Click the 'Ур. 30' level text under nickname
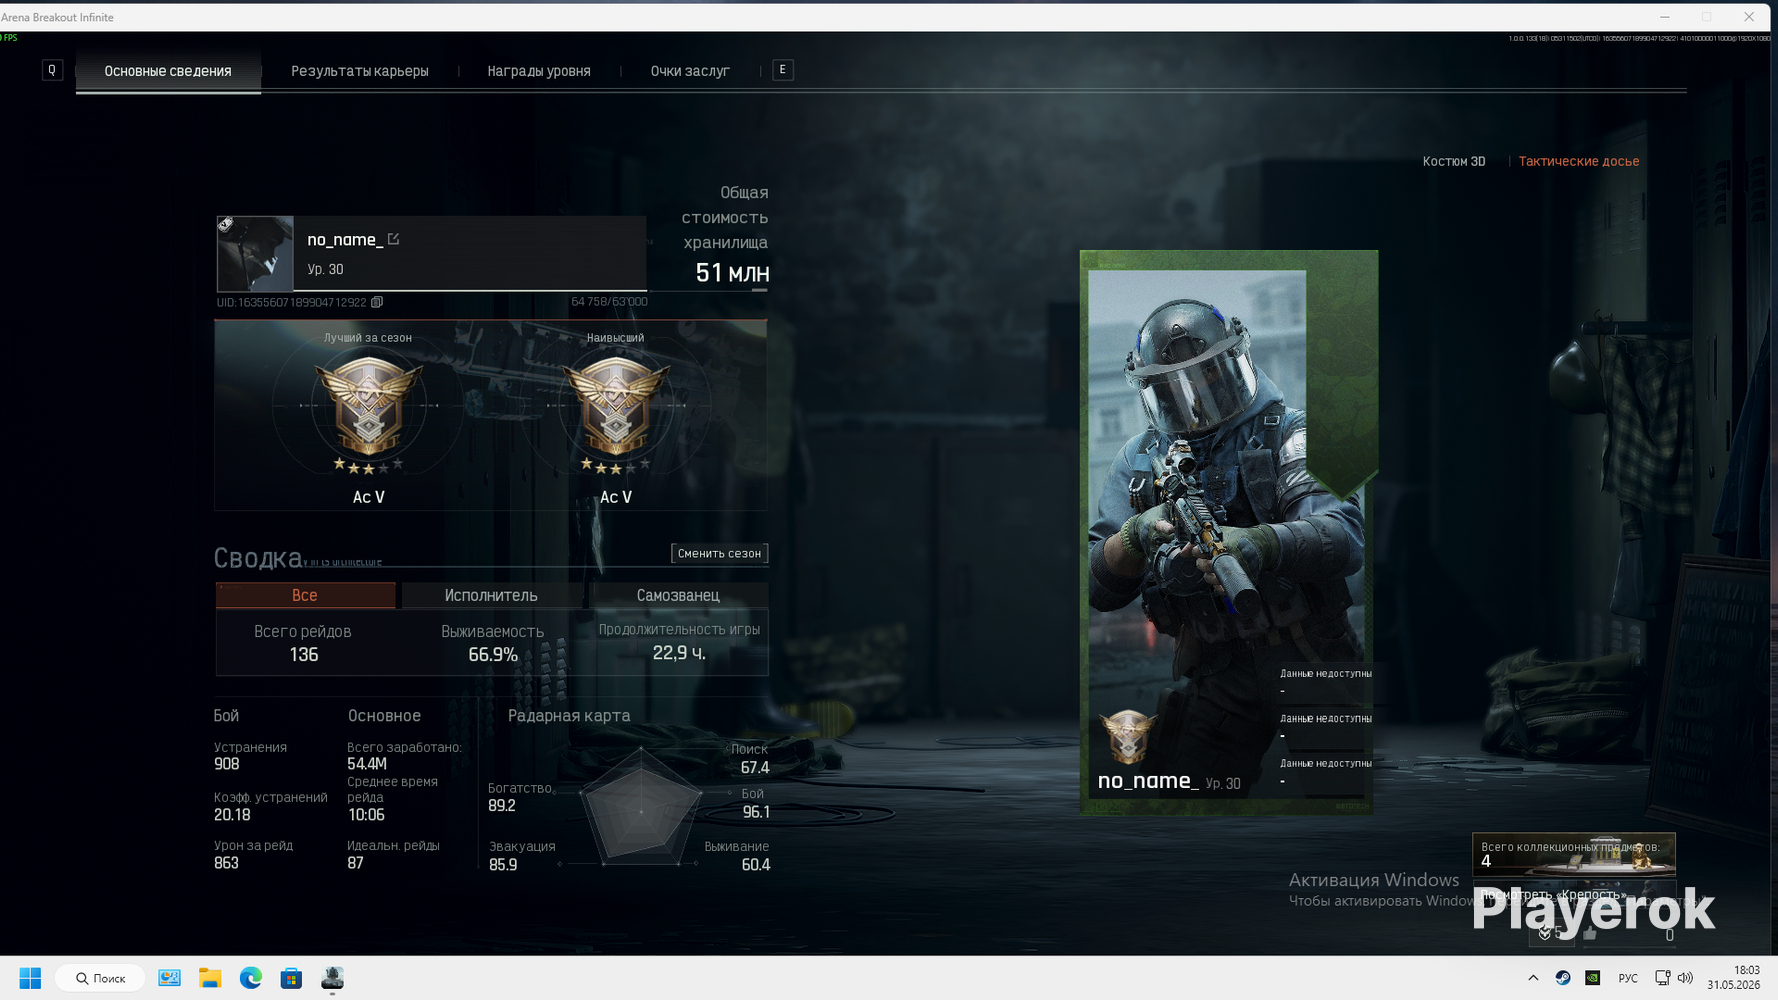1778x1000 pixels. click(325, 269)
